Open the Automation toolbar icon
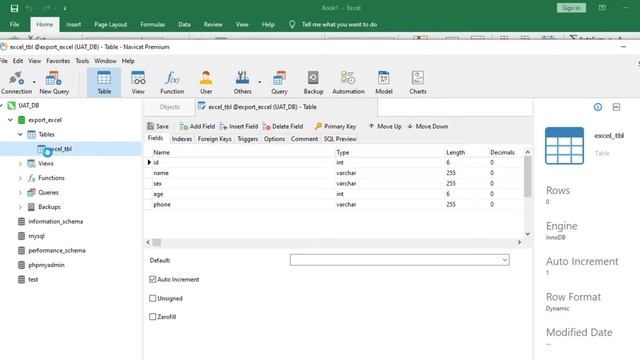 tap(348, 82)
